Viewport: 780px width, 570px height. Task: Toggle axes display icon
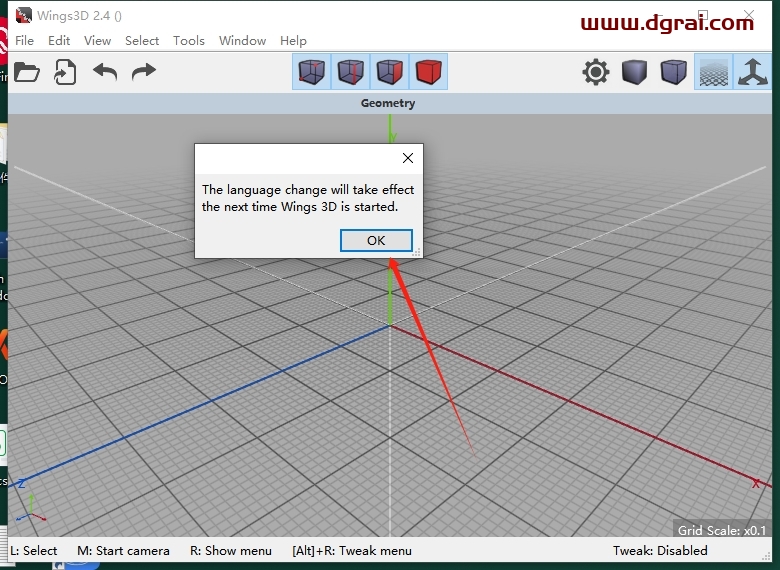(x=752, y=72)
